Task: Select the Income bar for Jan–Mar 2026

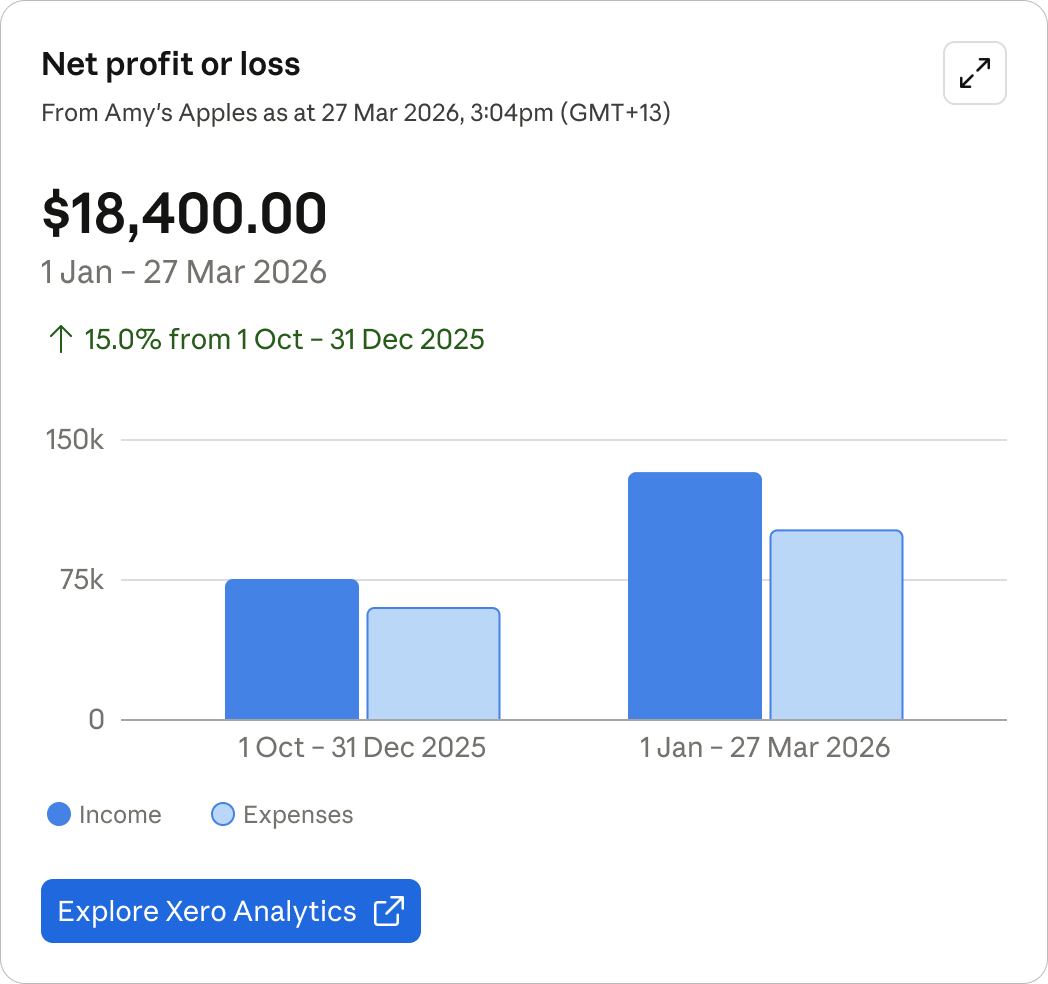Action: point(695,596)
